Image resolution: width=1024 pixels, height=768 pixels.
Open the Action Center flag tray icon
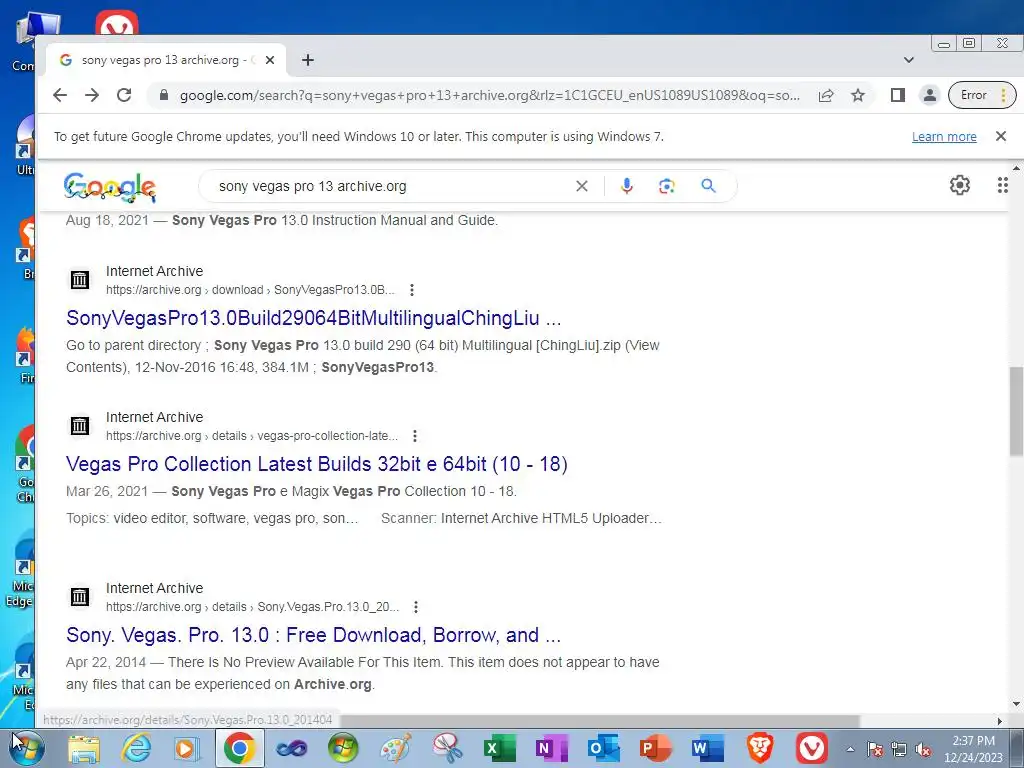pyautogui.click(x=874, y=750)
